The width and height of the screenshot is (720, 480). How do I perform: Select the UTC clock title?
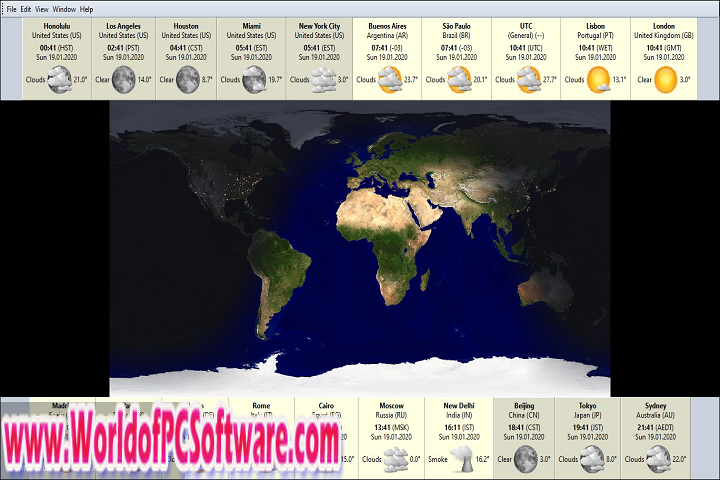coord(526,26)
